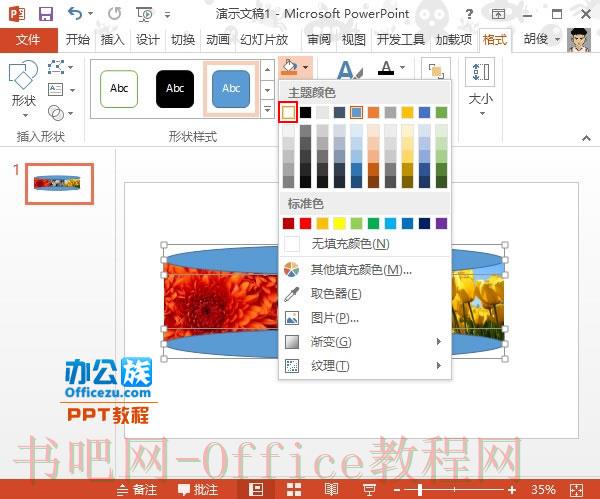Select standard red color swatch
Image resolution: width=600 pixels, height=499 pixels.
click(305, 223)
